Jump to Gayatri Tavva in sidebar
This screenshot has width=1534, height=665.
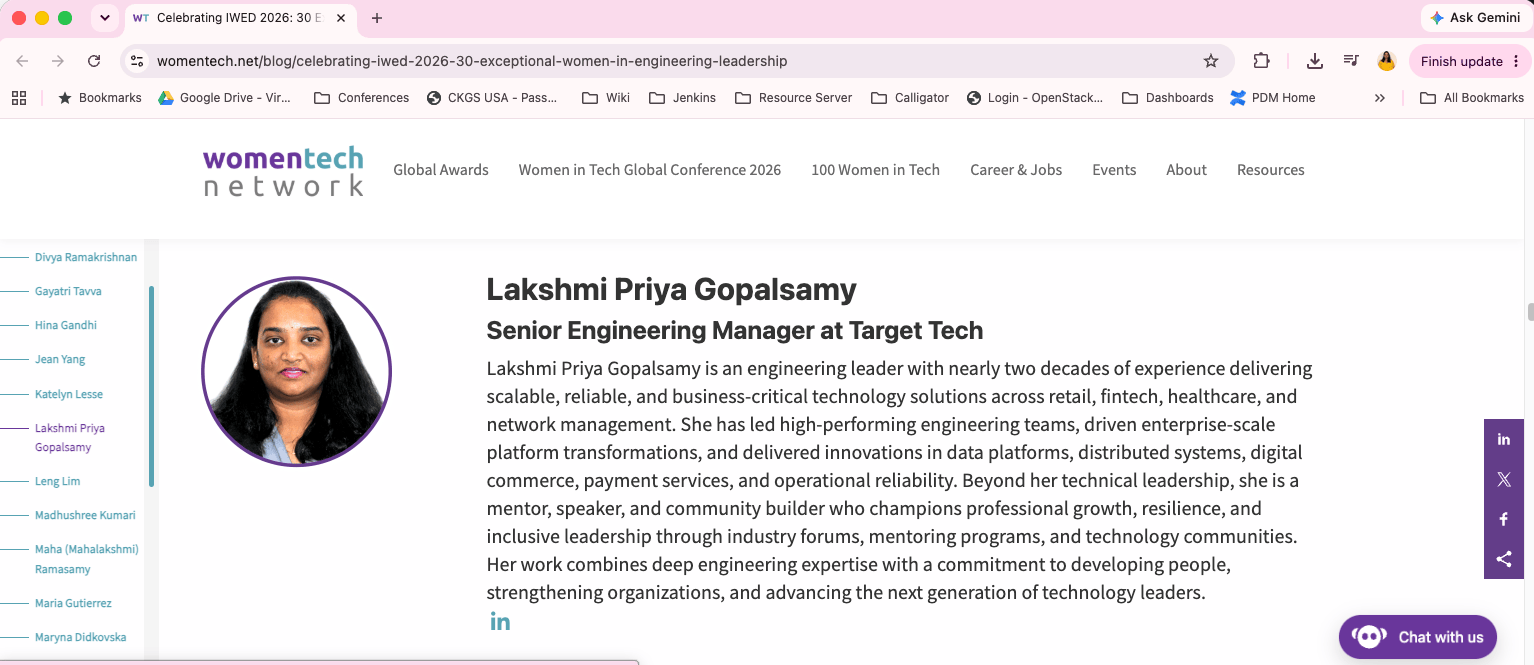(x=68, y=291)
